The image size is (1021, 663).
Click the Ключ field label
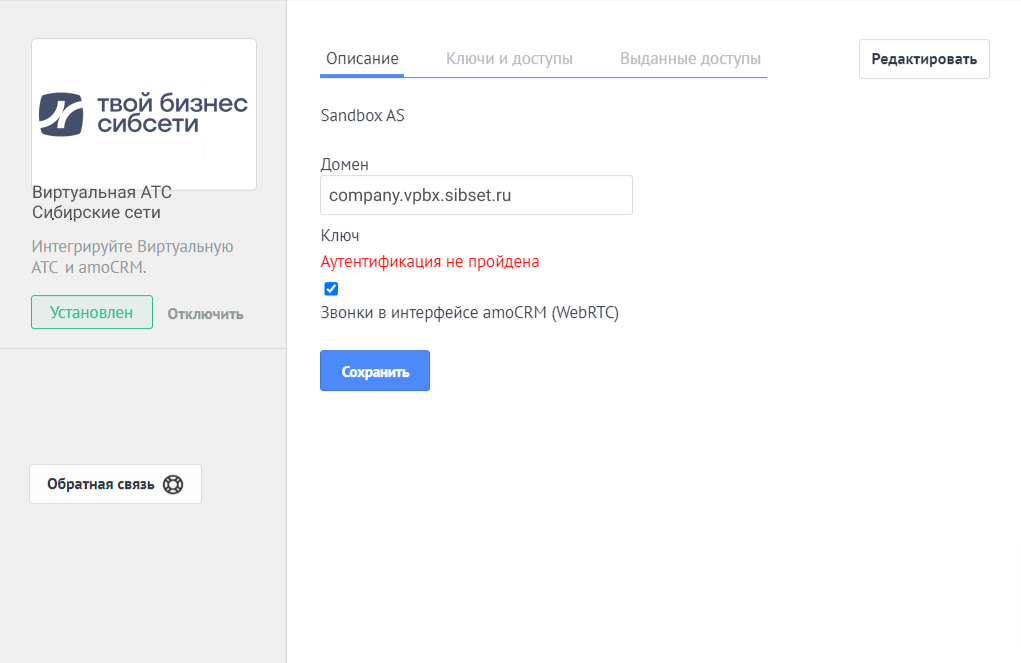(340, 235)
